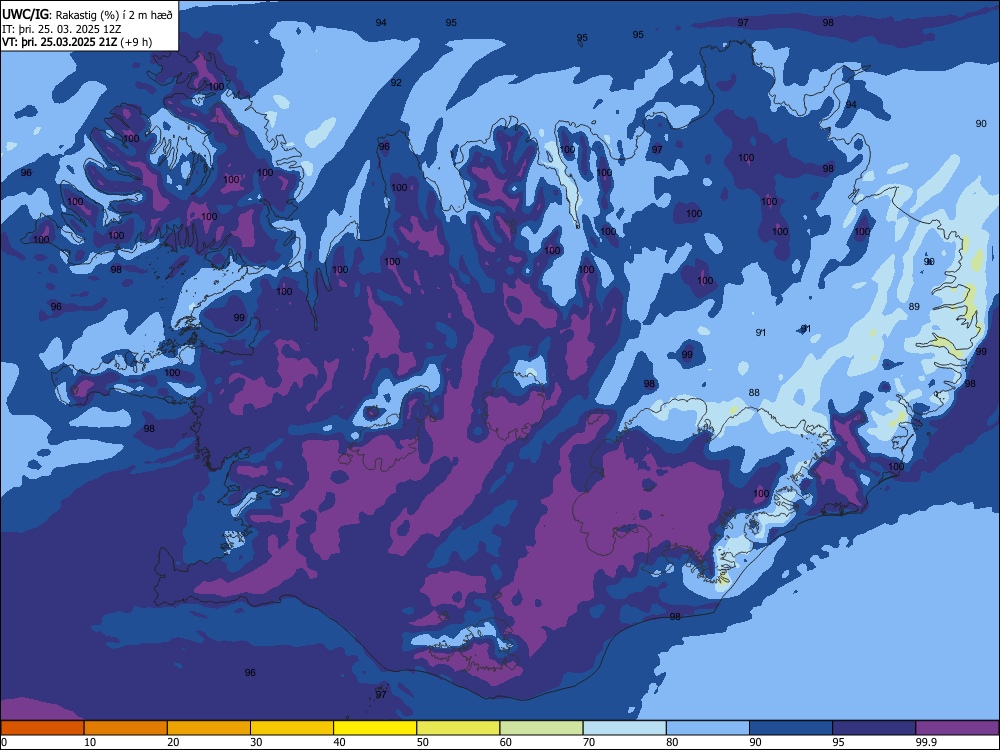Click the '10' legend scale label

tap(90, 742)
